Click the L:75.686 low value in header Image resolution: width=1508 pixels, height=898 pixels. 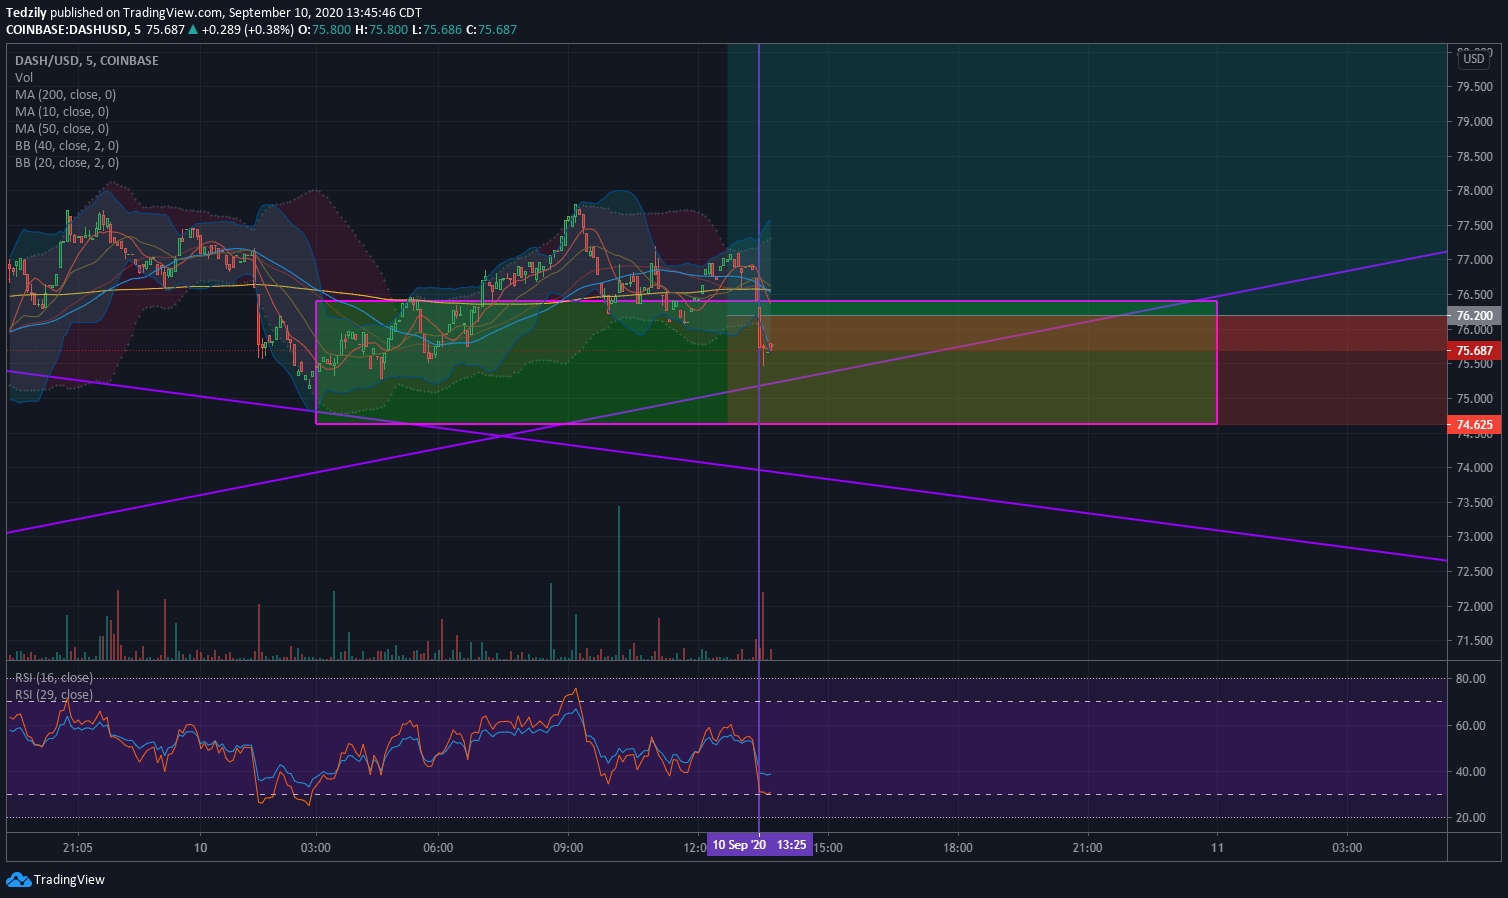pyautogui.click(x=438, y=30)
